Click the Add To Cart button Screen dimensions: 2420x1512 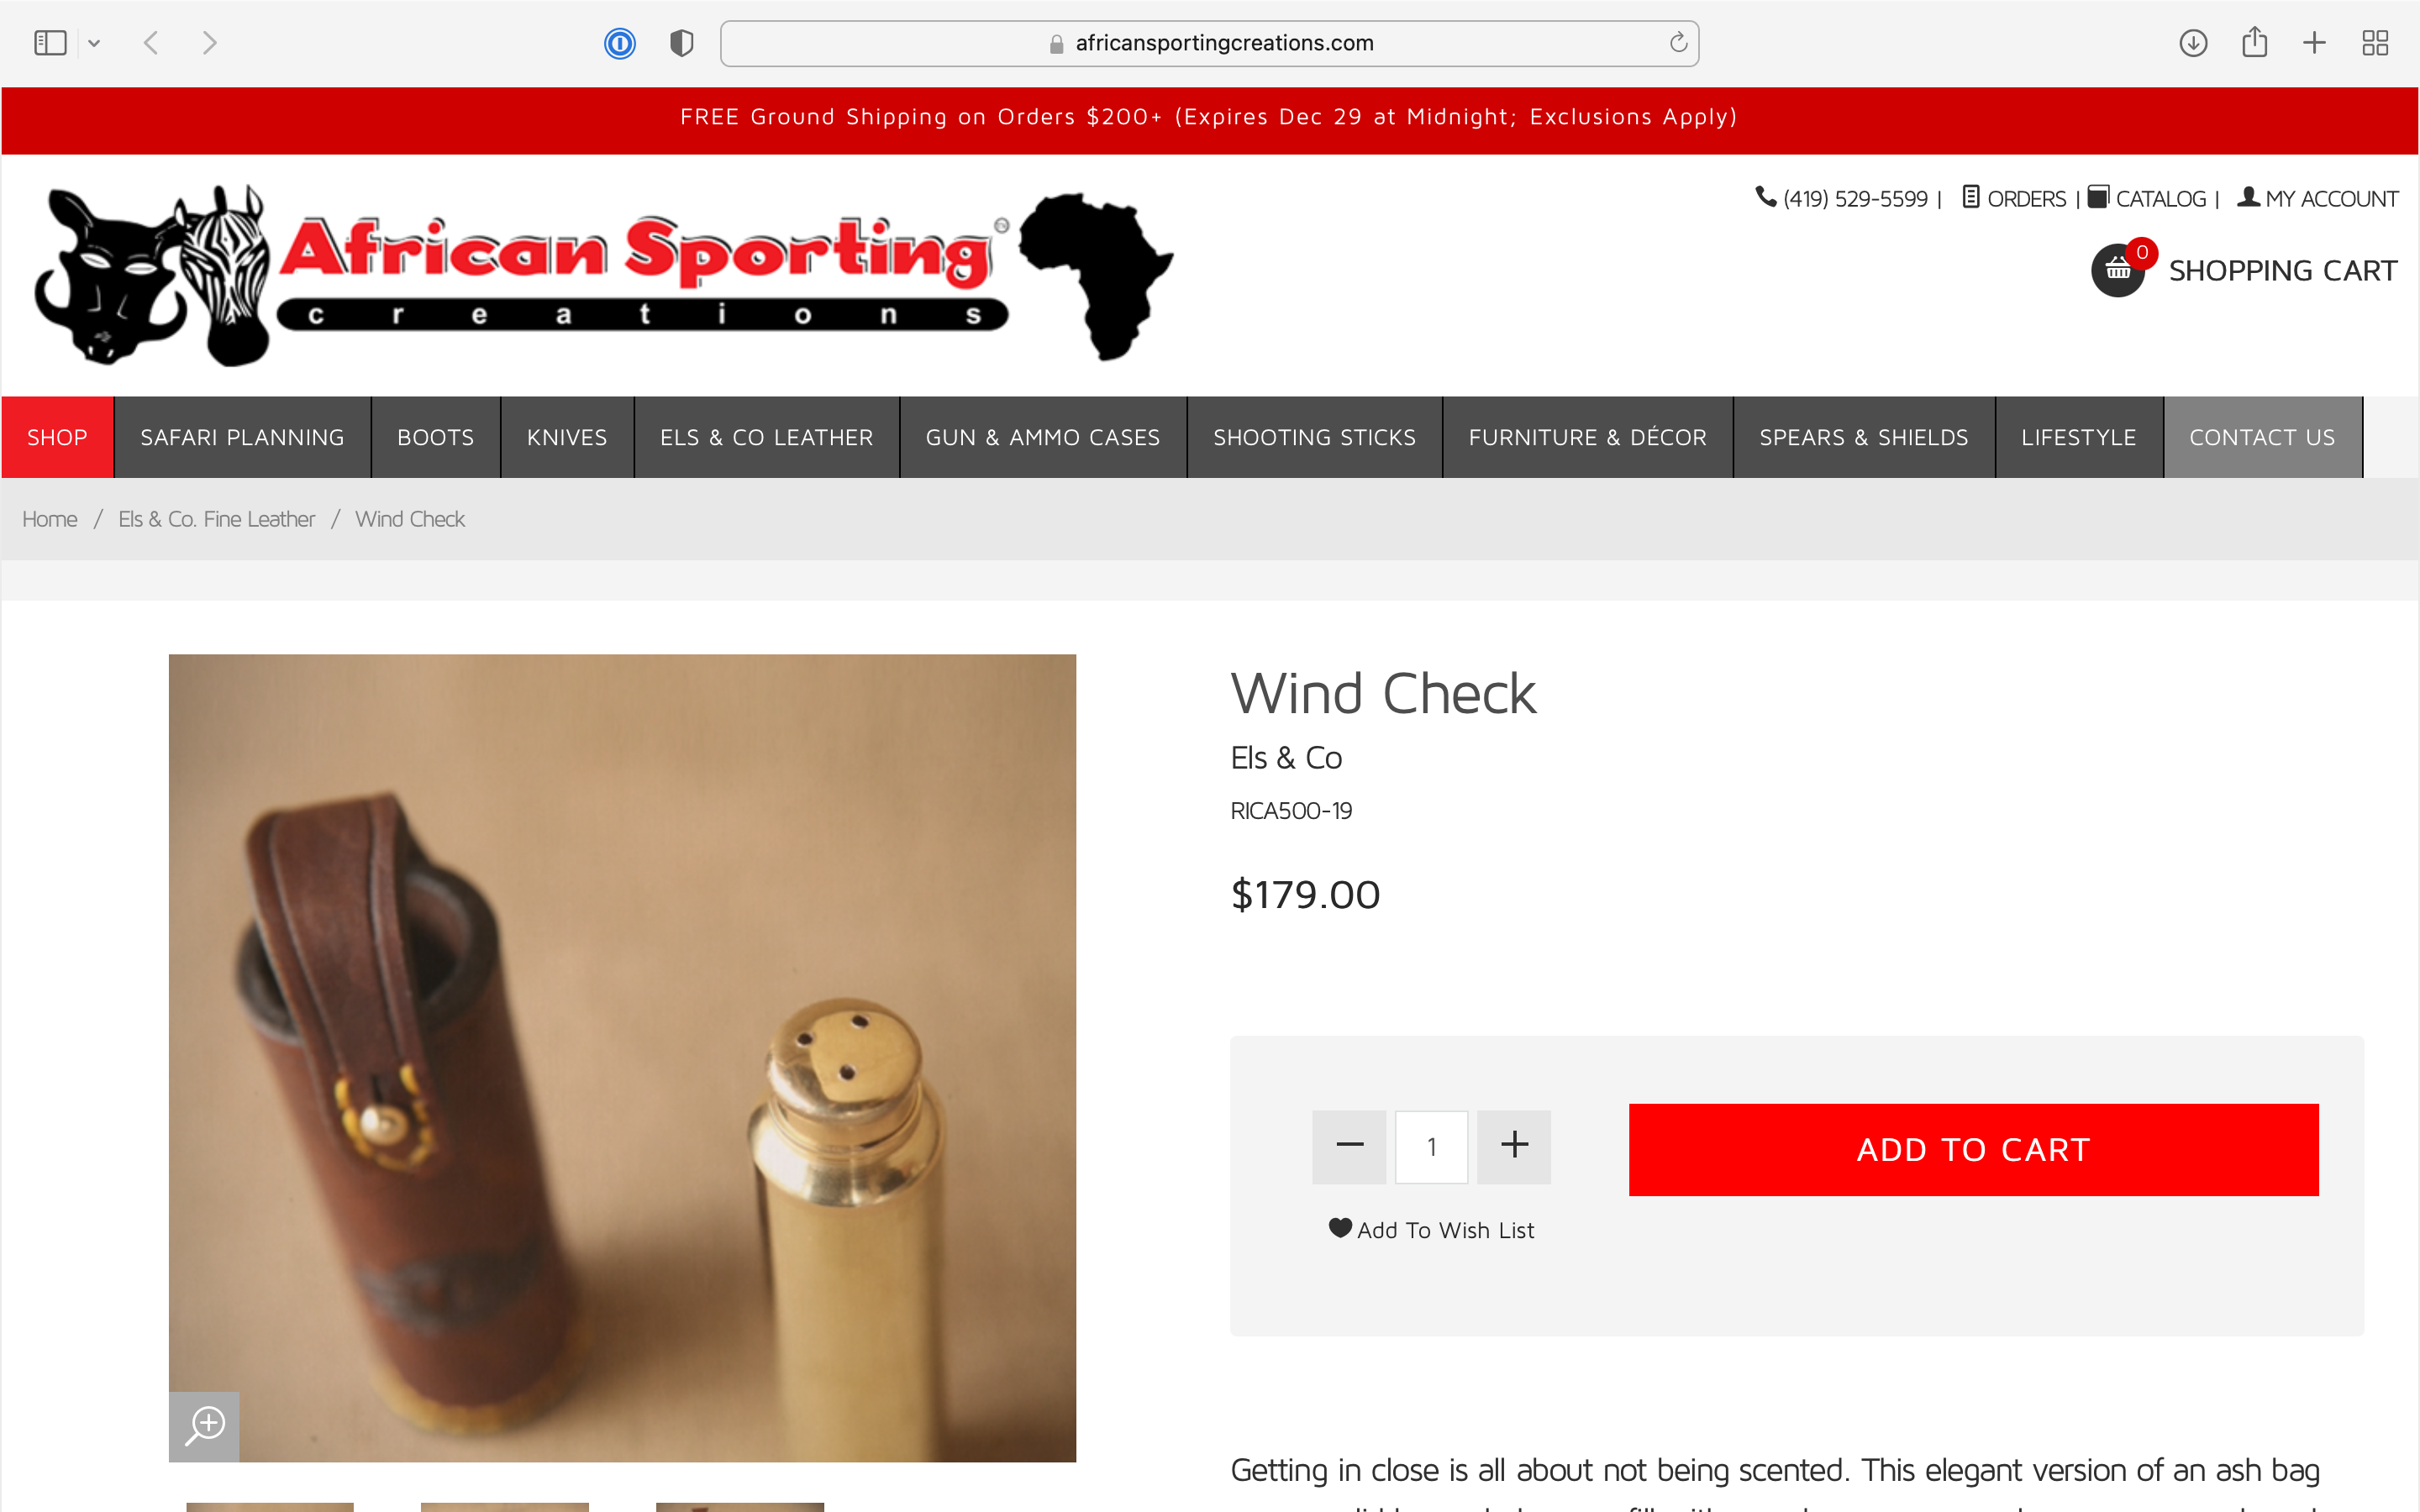click(x=1973, y=1150)
